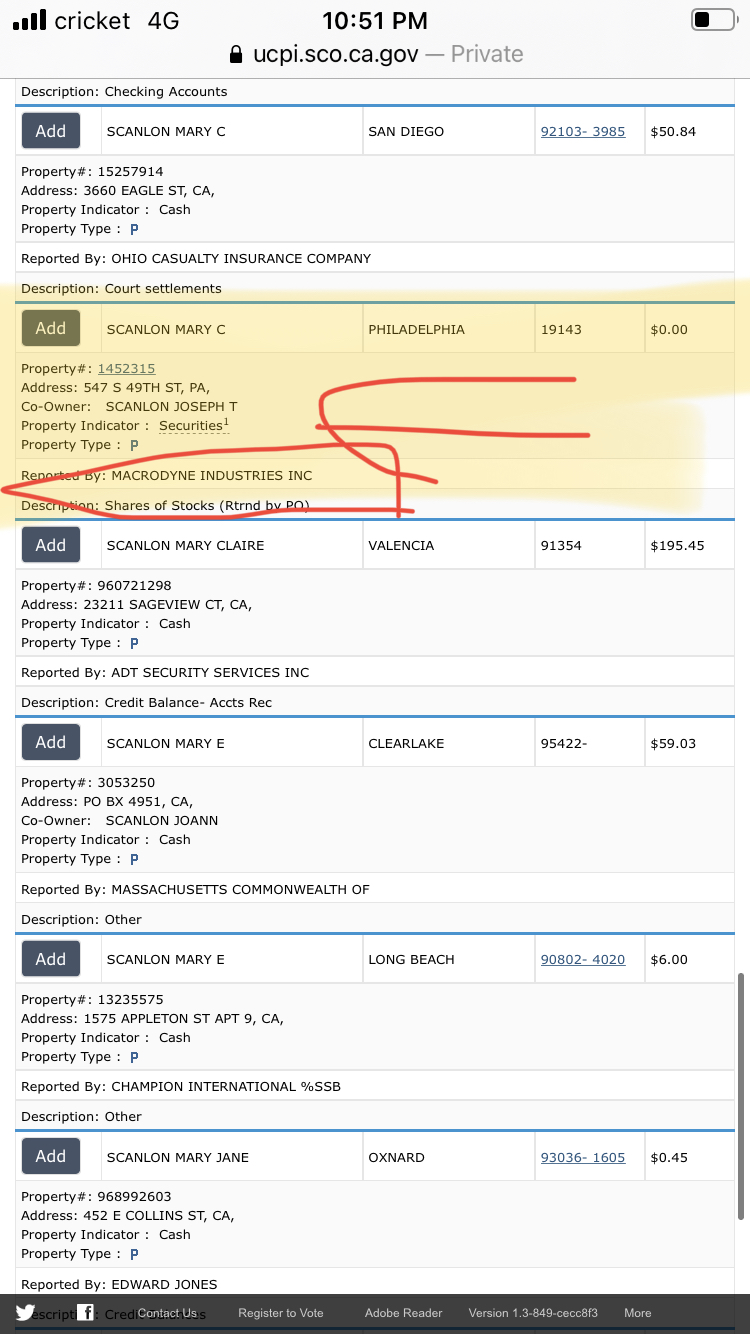The image size is (750, 1334).
Task: Select Reported By CHAMPION INTERNATIONAL %SSB
Action: [181, 1086]
